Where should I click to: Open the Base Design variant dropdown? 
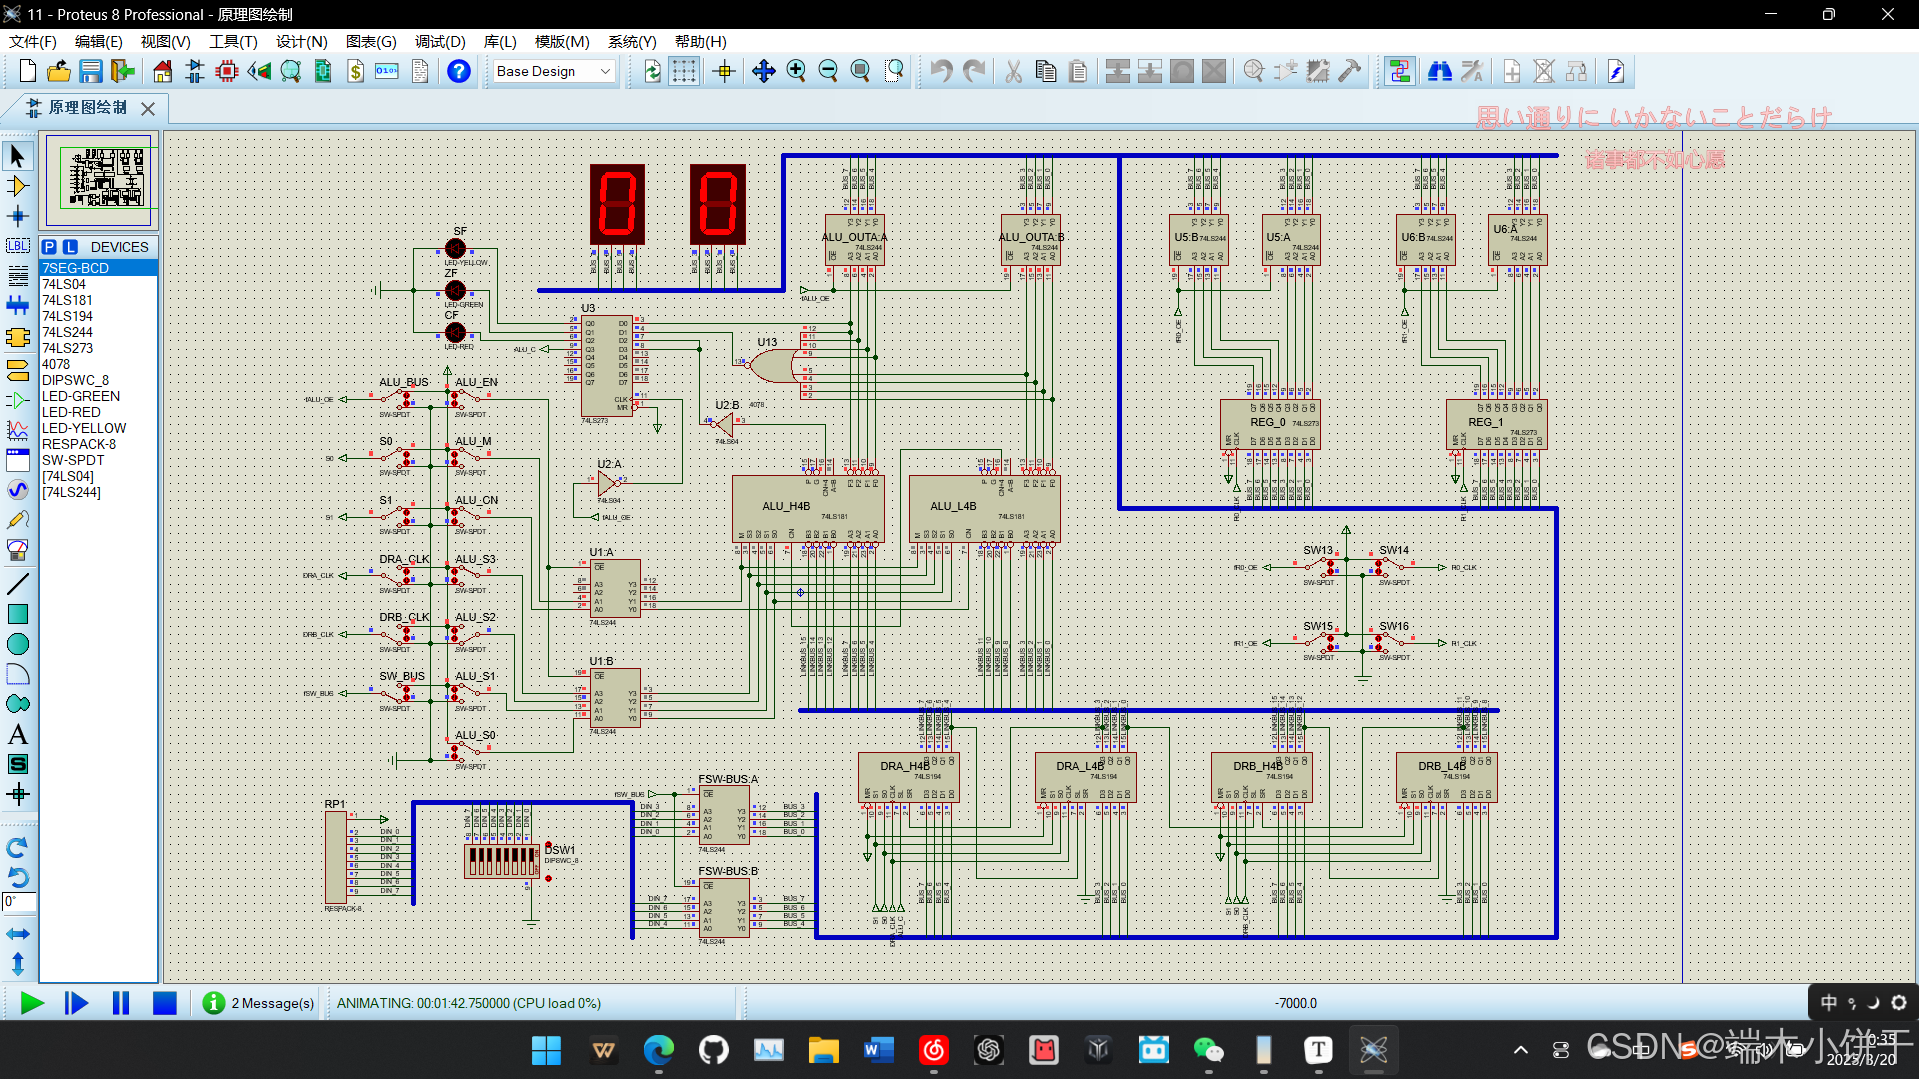[x=553, y=71]
